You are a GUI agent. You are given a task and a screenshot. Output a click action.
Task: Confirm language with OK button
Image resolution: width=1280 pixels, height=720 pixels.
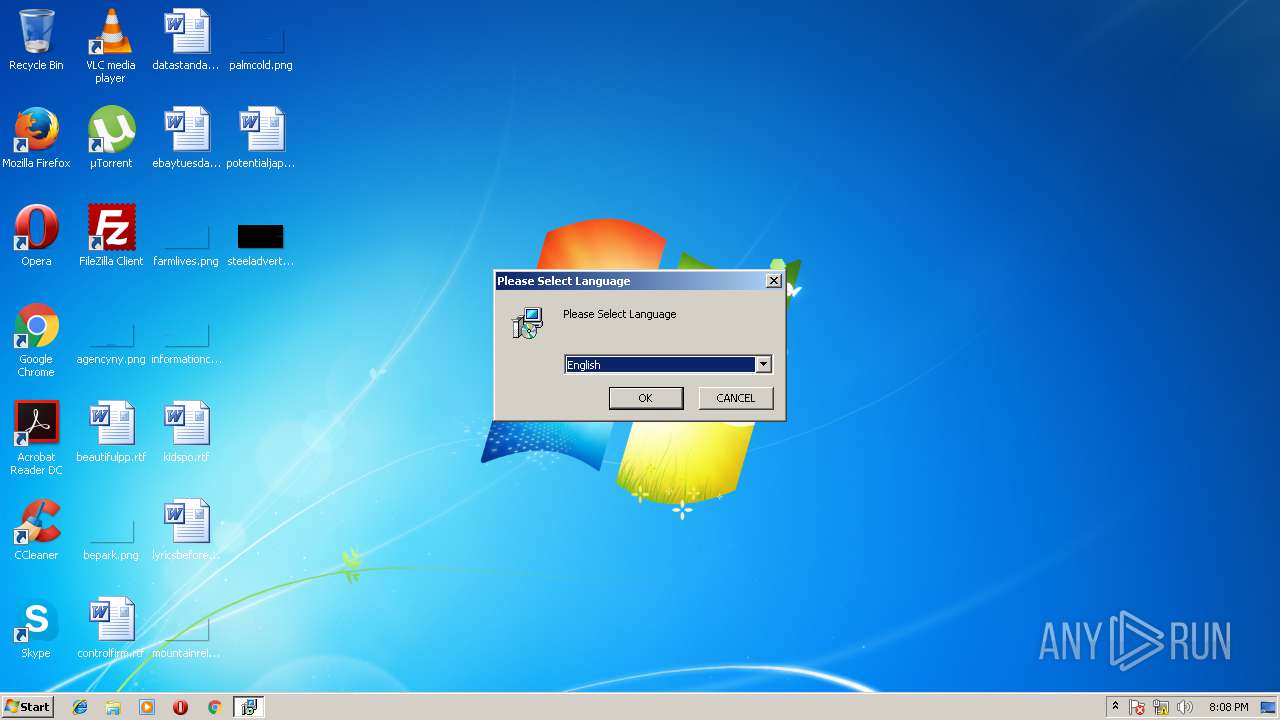click(646, 398)
